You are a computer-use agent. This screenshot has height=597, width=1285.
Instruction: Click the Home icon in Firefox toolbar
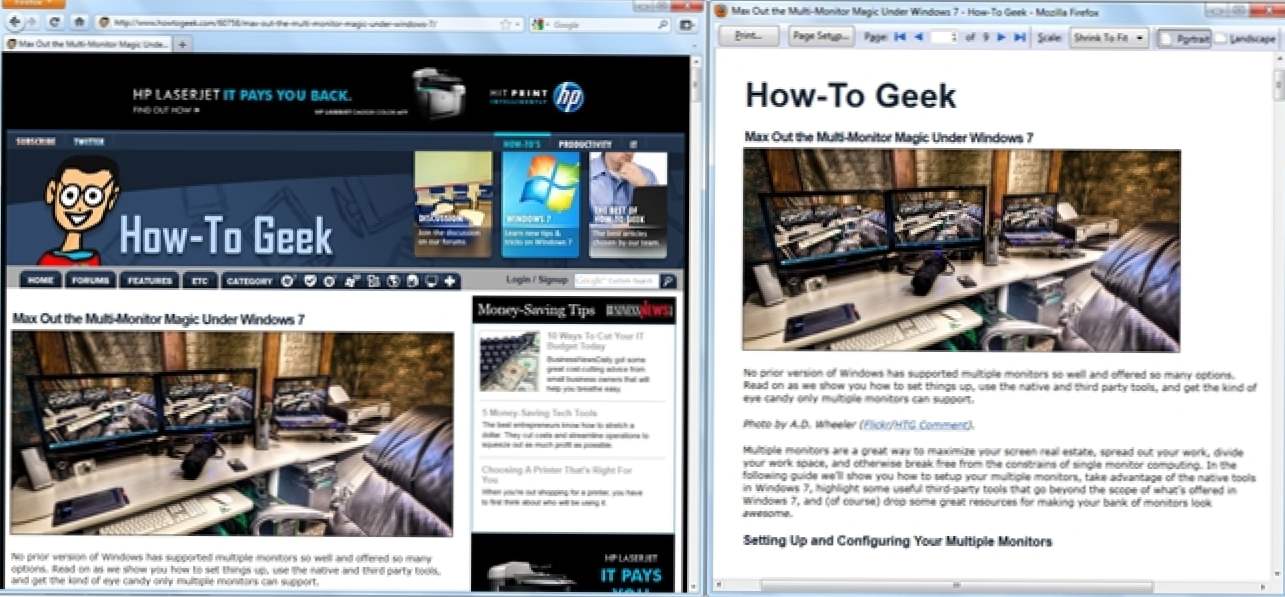click(x=79, y=22)
